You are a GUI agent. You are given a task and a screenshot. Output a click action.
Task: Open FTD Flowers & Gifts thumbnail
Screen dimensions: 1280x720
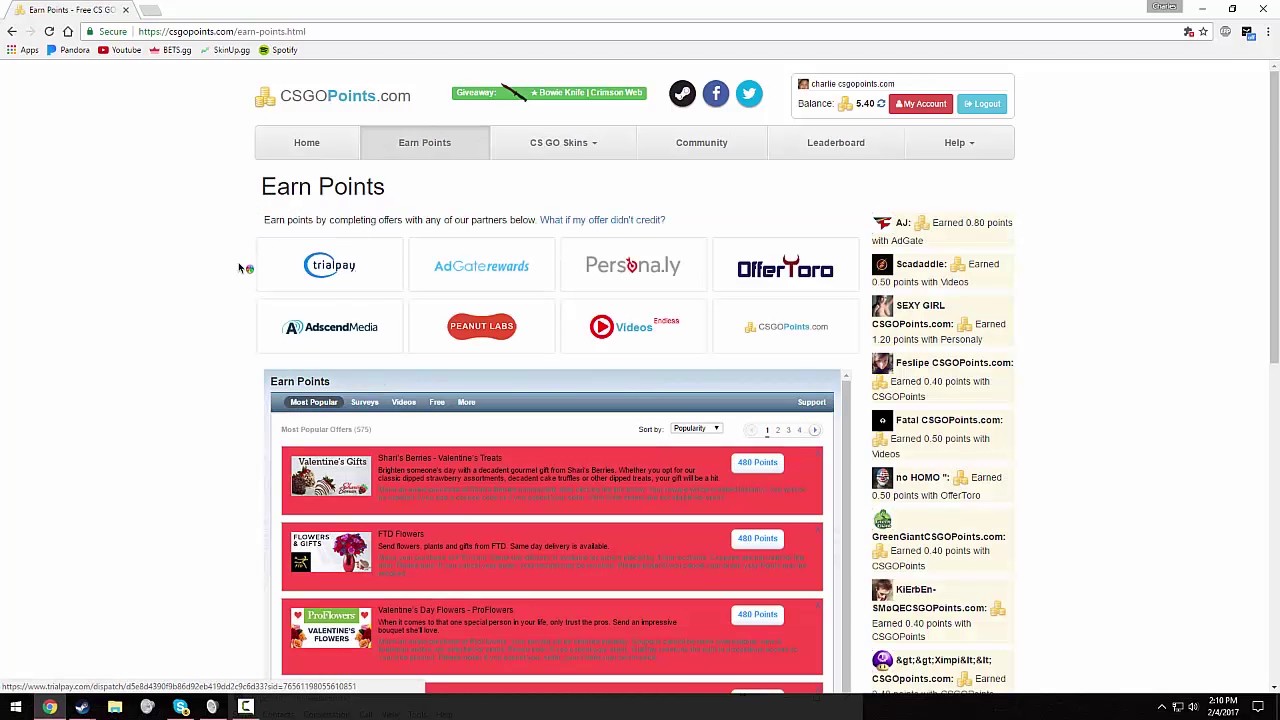point(331,551)
